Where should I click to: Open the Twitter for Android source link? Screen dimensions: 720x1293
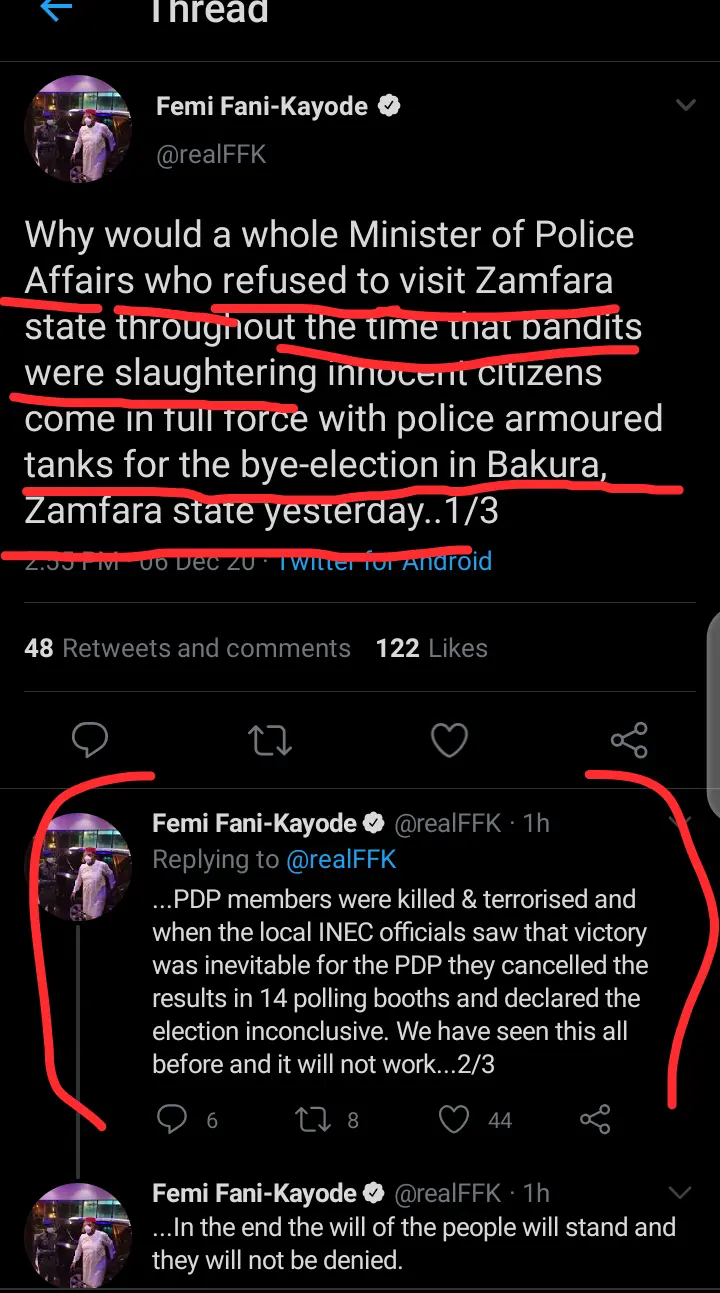[385, 561]
